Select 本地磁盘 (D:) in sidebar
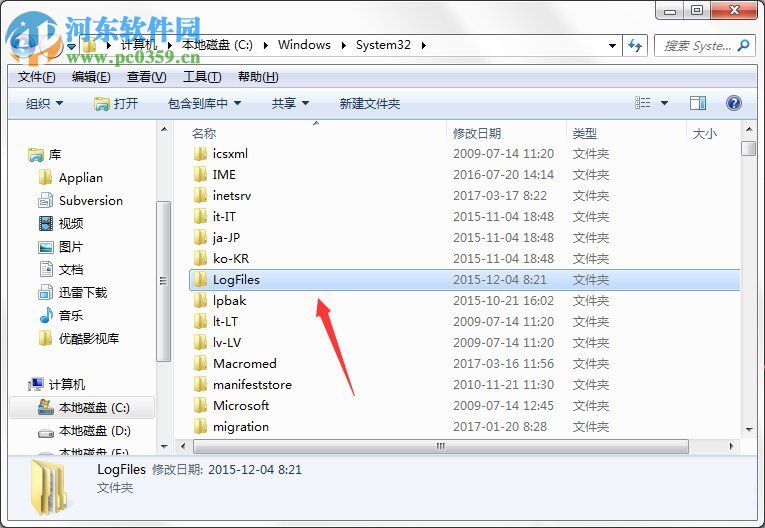Image resolution: width=765 pixels, height=528 pixels. click(x=84, y=431)
